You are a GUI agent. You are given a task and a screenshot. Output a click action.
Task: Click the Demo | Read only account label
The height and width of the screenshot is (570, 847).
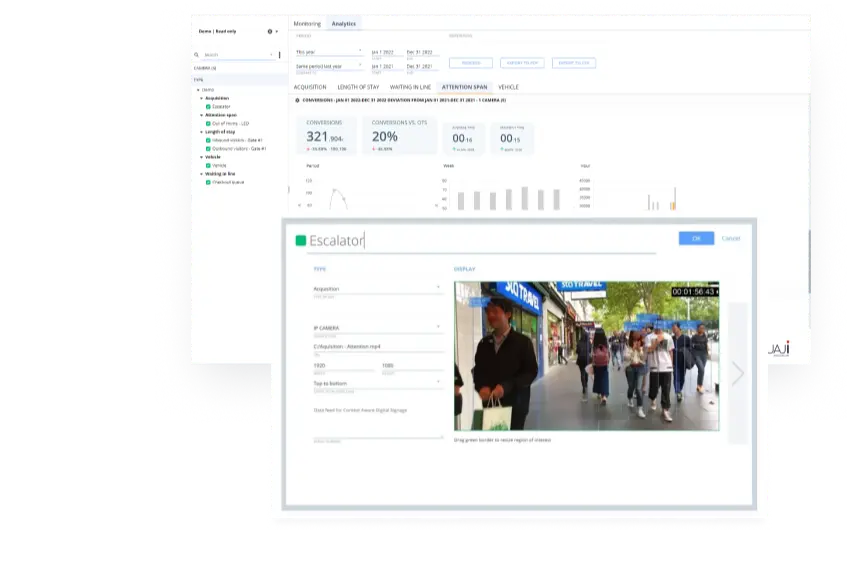pyautogui.click(x=217, y=31)
